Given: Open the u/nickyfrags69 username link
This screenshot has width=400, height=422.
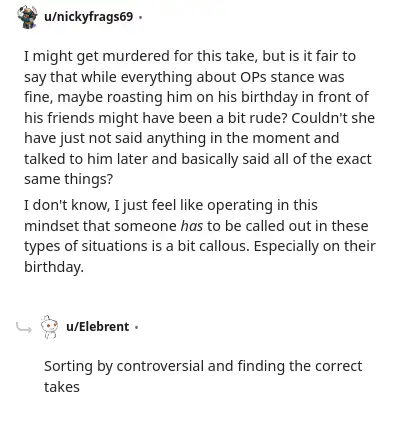Looking at the screenshot, I should (x=88, y=16).
